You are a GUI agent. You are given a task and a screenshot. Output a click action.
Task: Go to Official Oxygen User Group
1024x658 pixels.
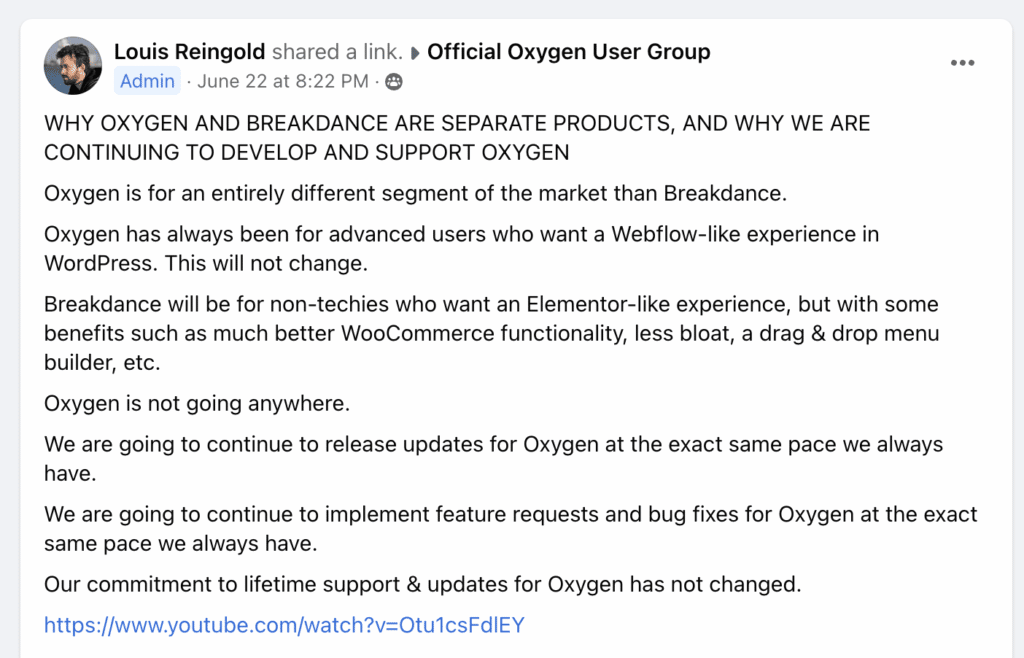(568, 52)
